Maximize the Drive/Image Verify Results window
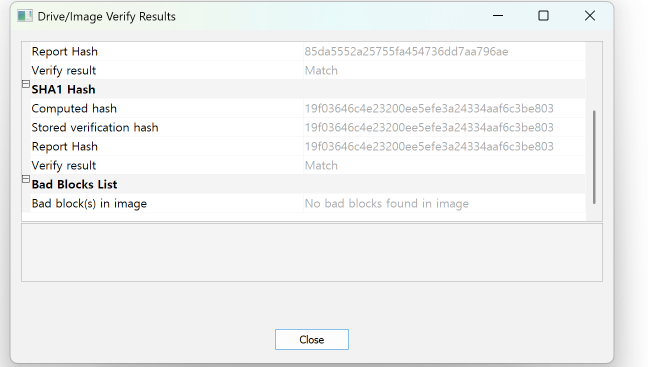648x367 pixels. [x=543, y=16]
